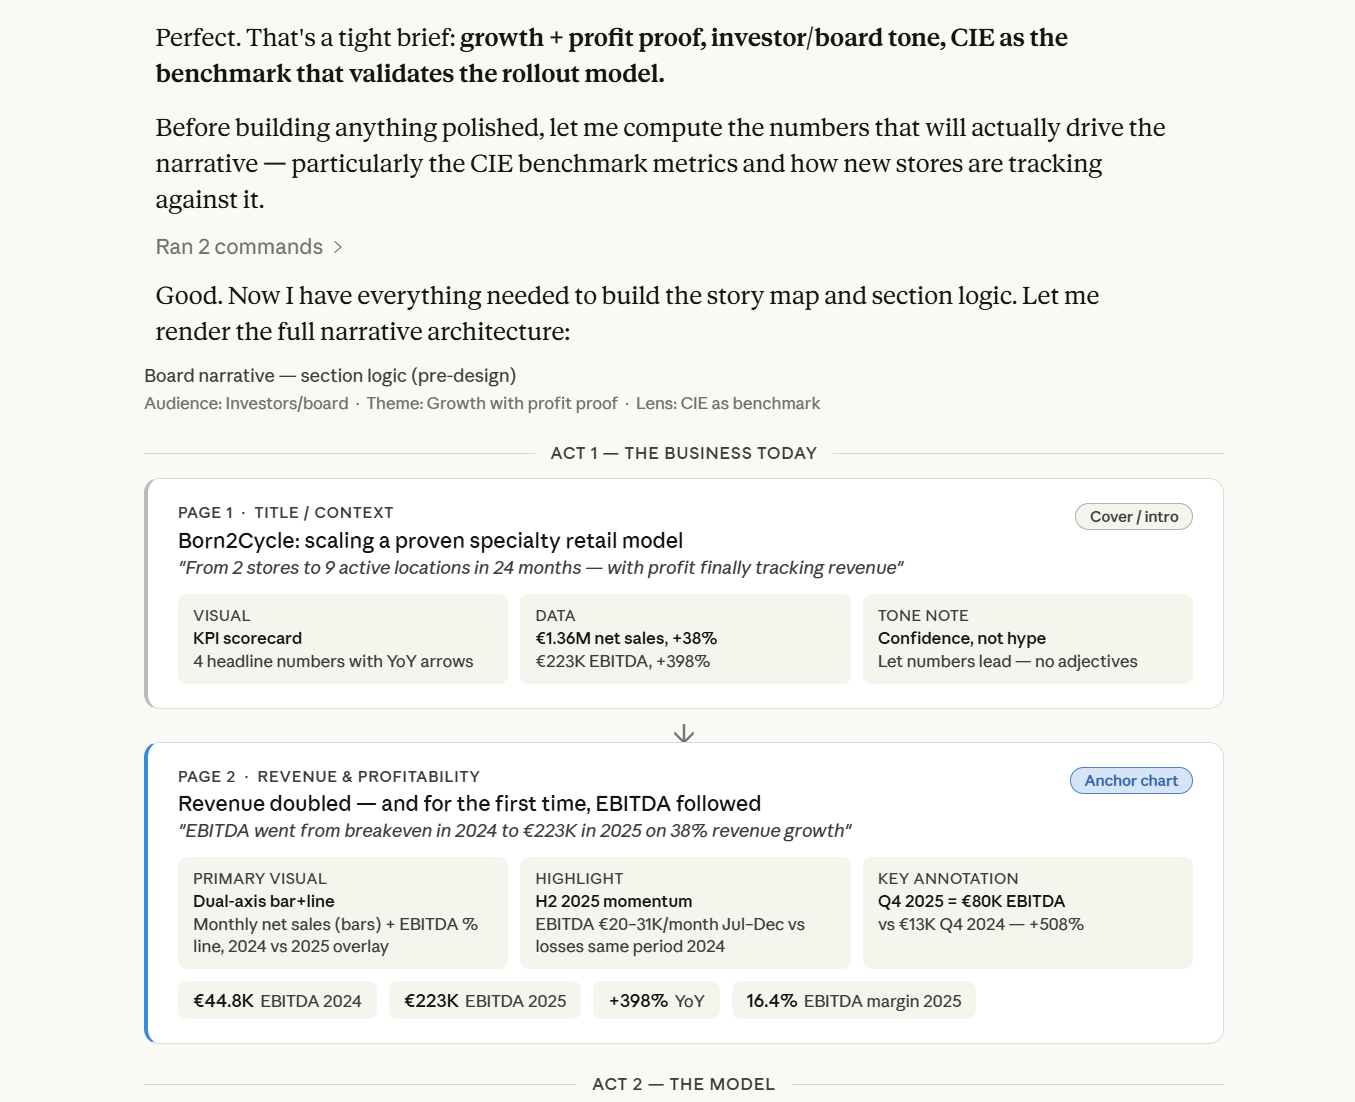Click the 'ACT 2 — THE MODEL' divider

pyautogui.click(x=684, y=1084)
